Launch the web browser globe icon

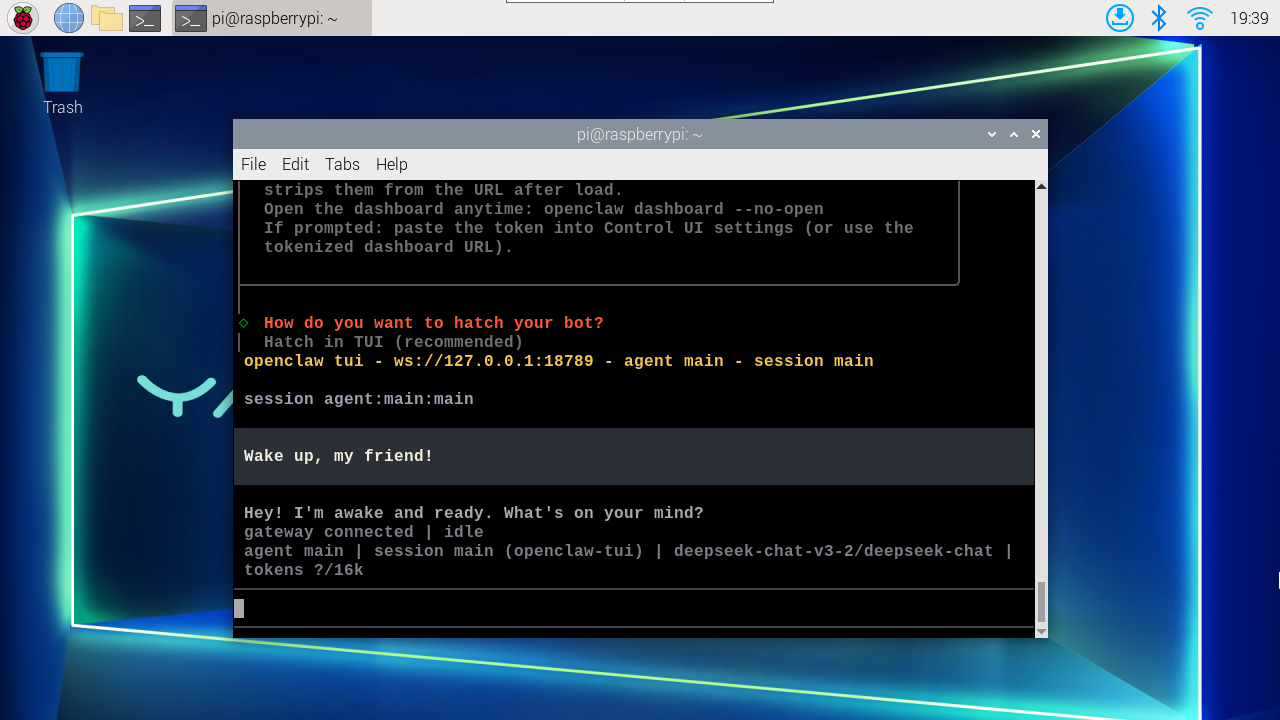[68, 18]
